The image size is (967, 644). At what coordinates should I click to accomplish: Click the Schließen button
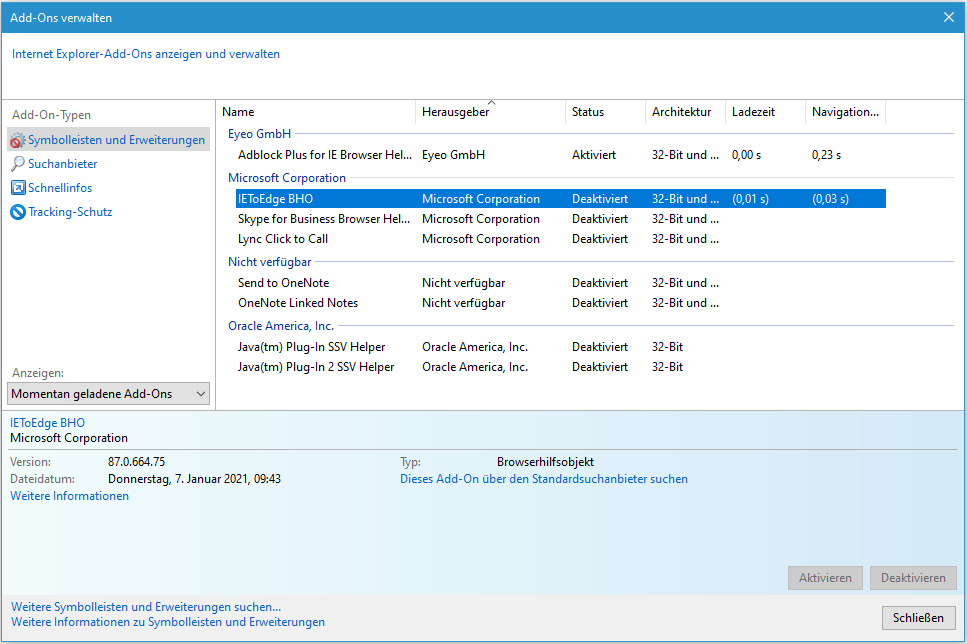click(918, 617)
